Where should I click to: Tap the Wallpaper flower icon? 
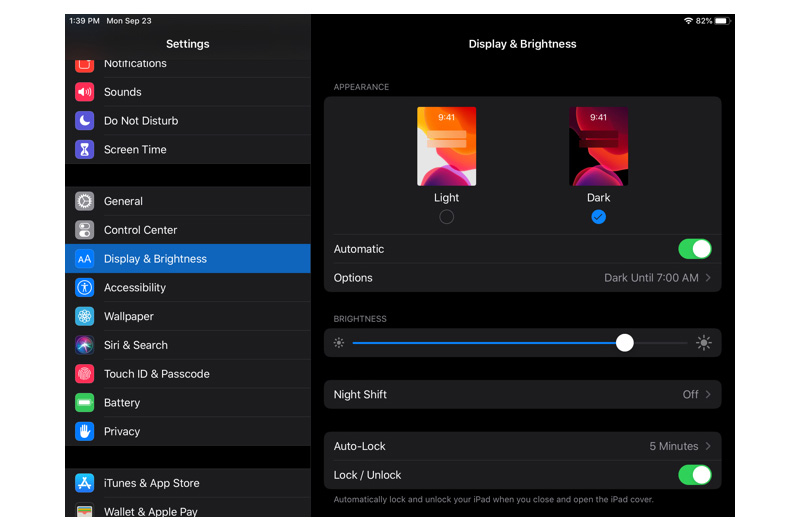(85, 316)
